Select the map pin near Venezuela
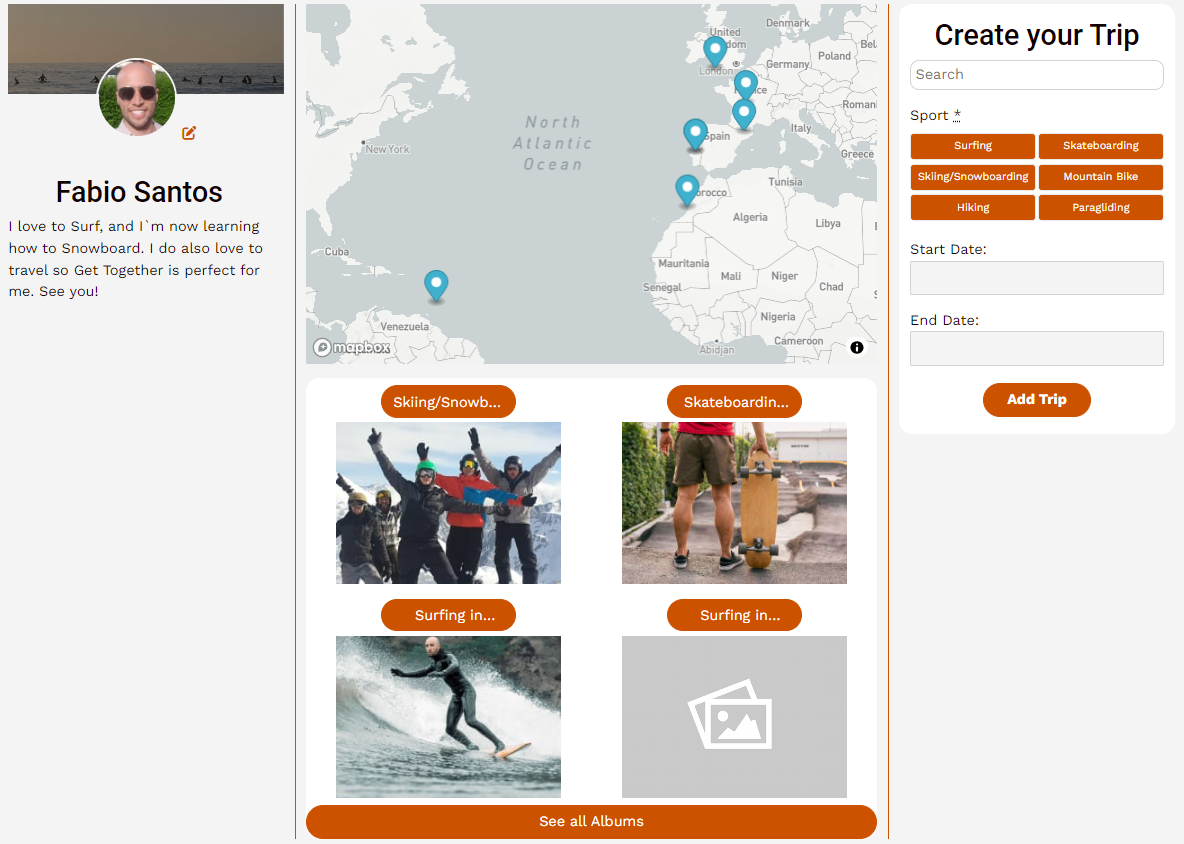Screen dimensions: 1184x844 435,285
